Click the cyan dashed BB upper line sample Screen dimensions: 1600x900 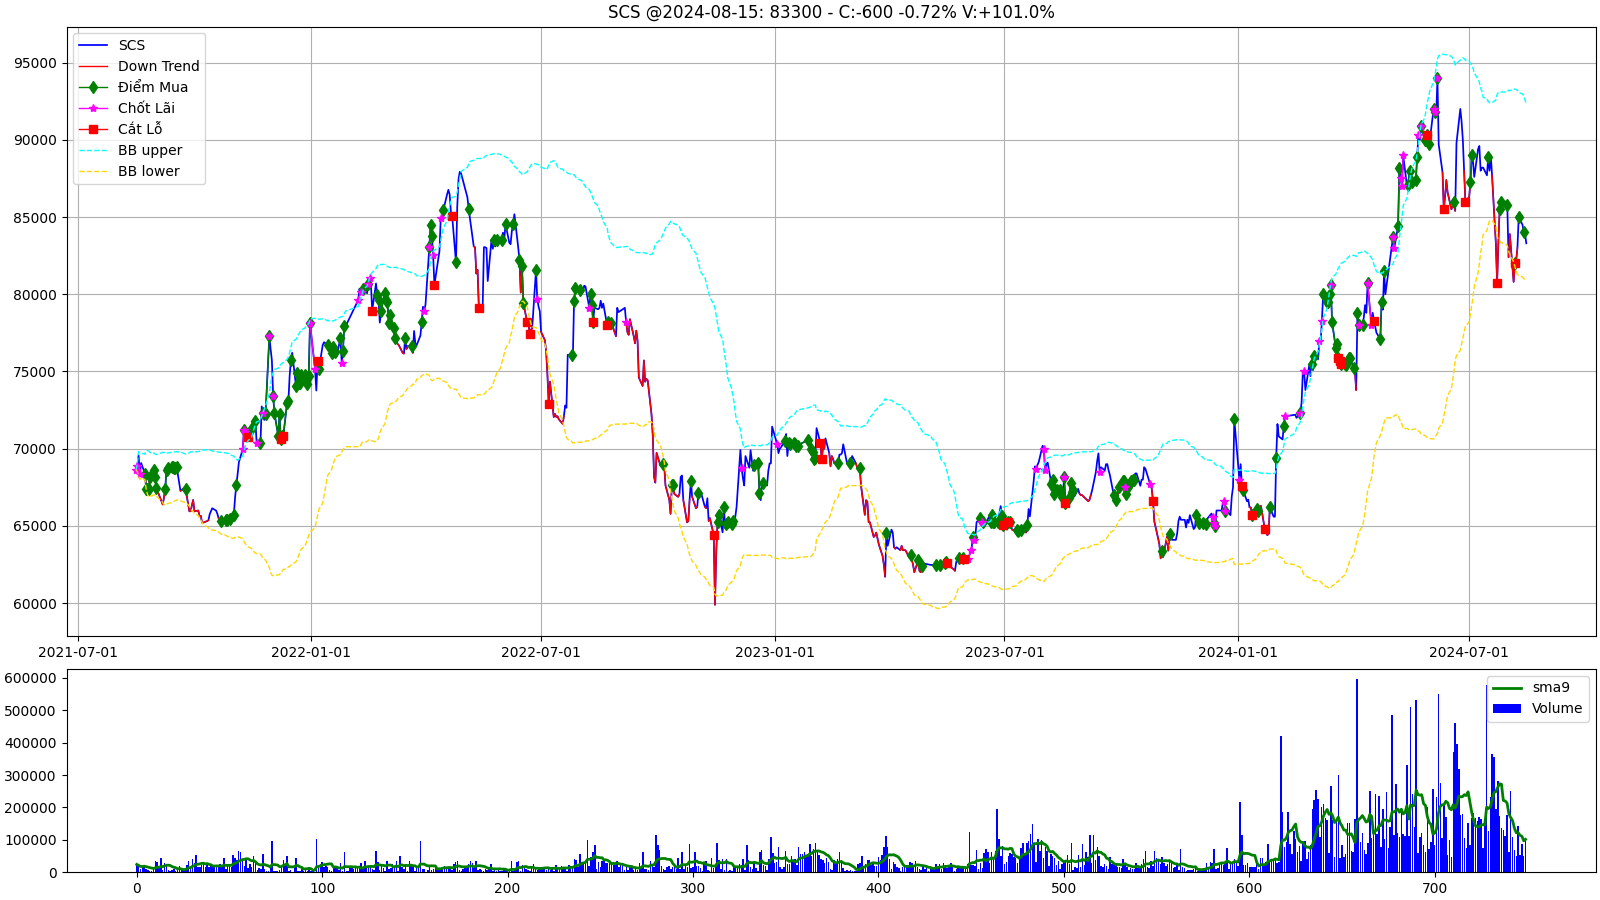93,150
